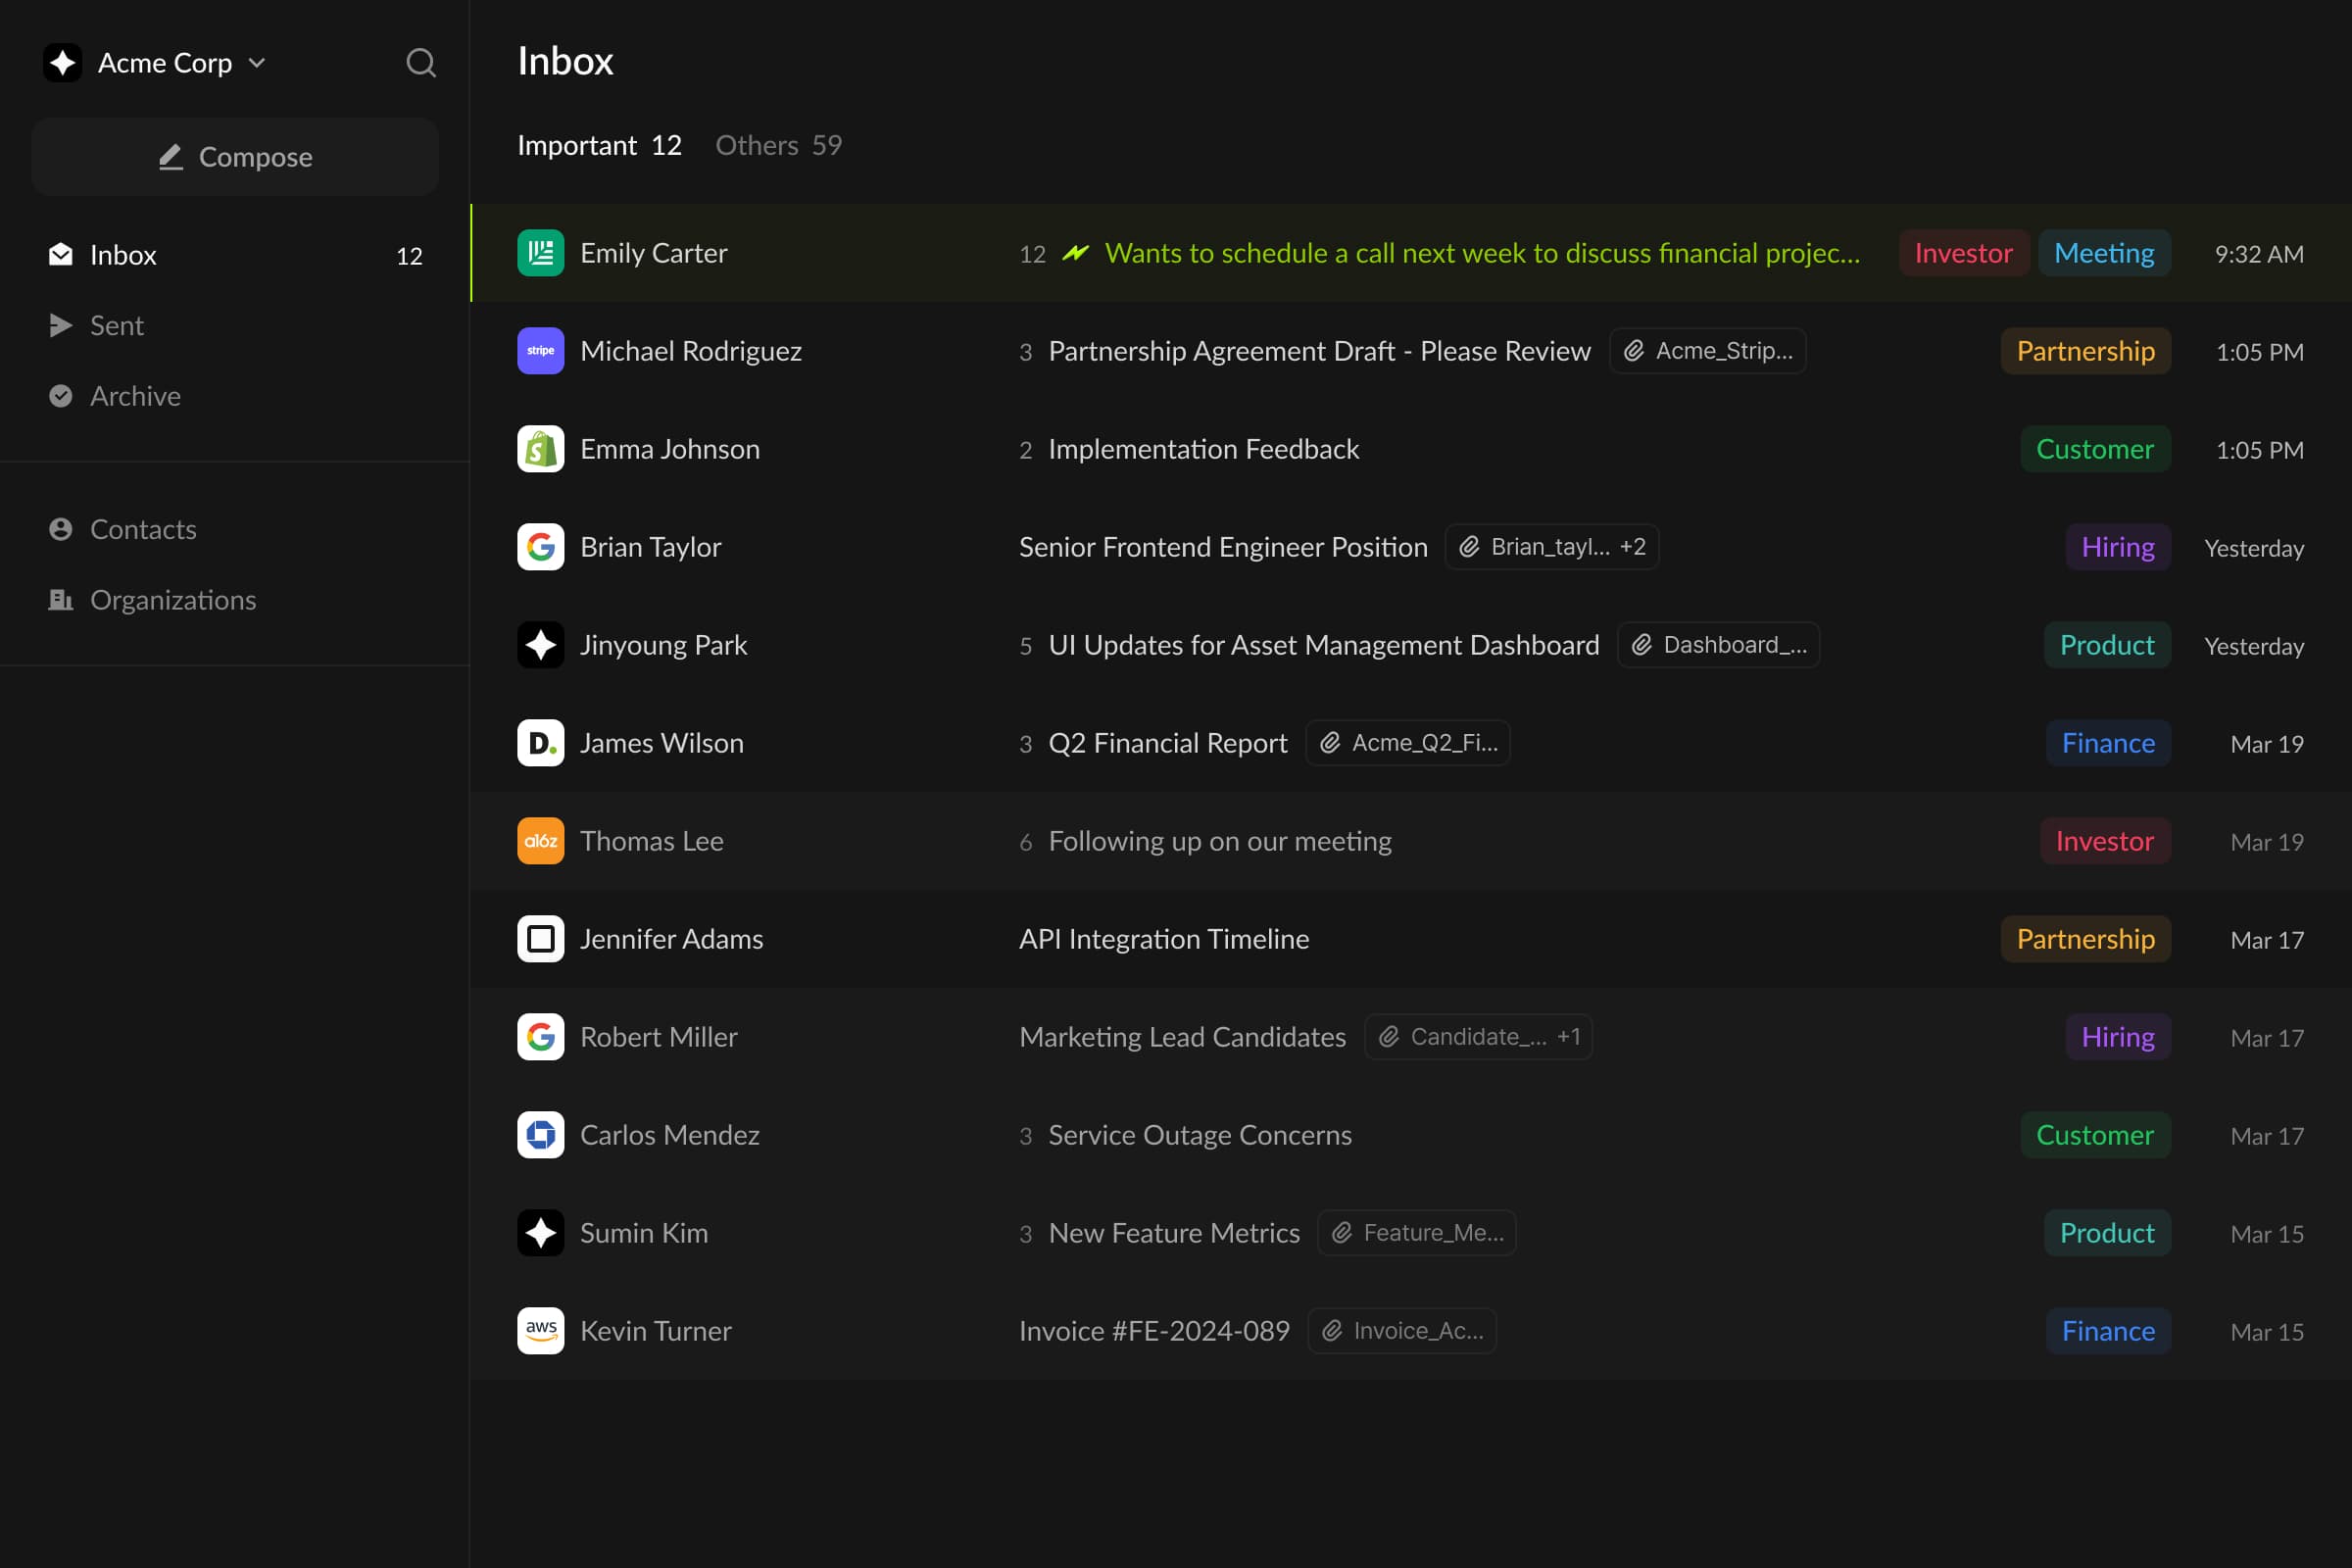Screen dimensions: 2352x1568
Task: Open 'Senior Frontend Engineer Position' email
Action: [x=1410, y=547]
